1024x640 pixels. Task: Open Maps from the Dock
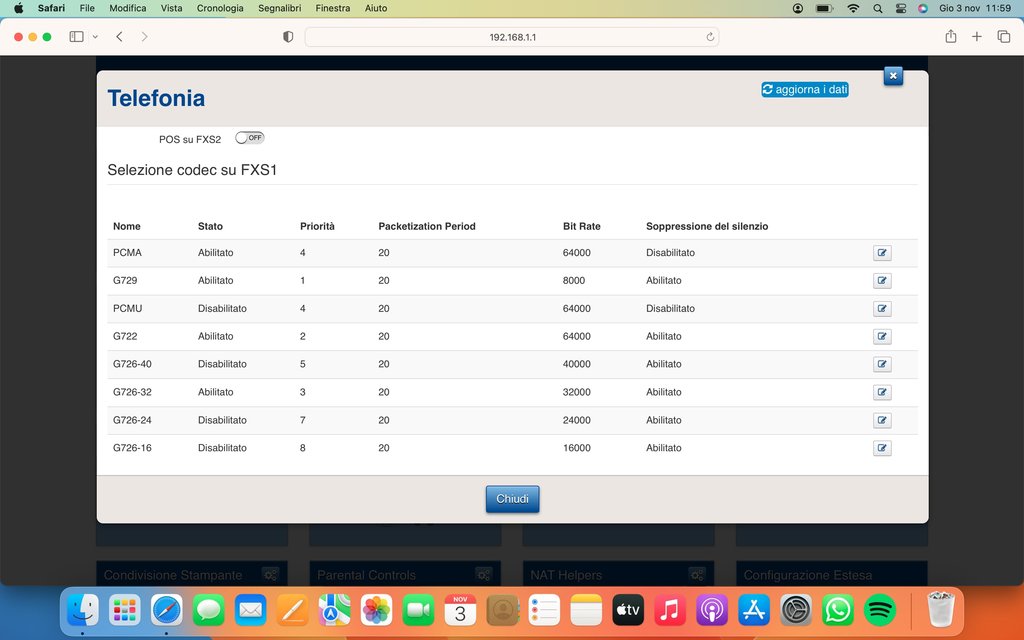coord(334,611)
